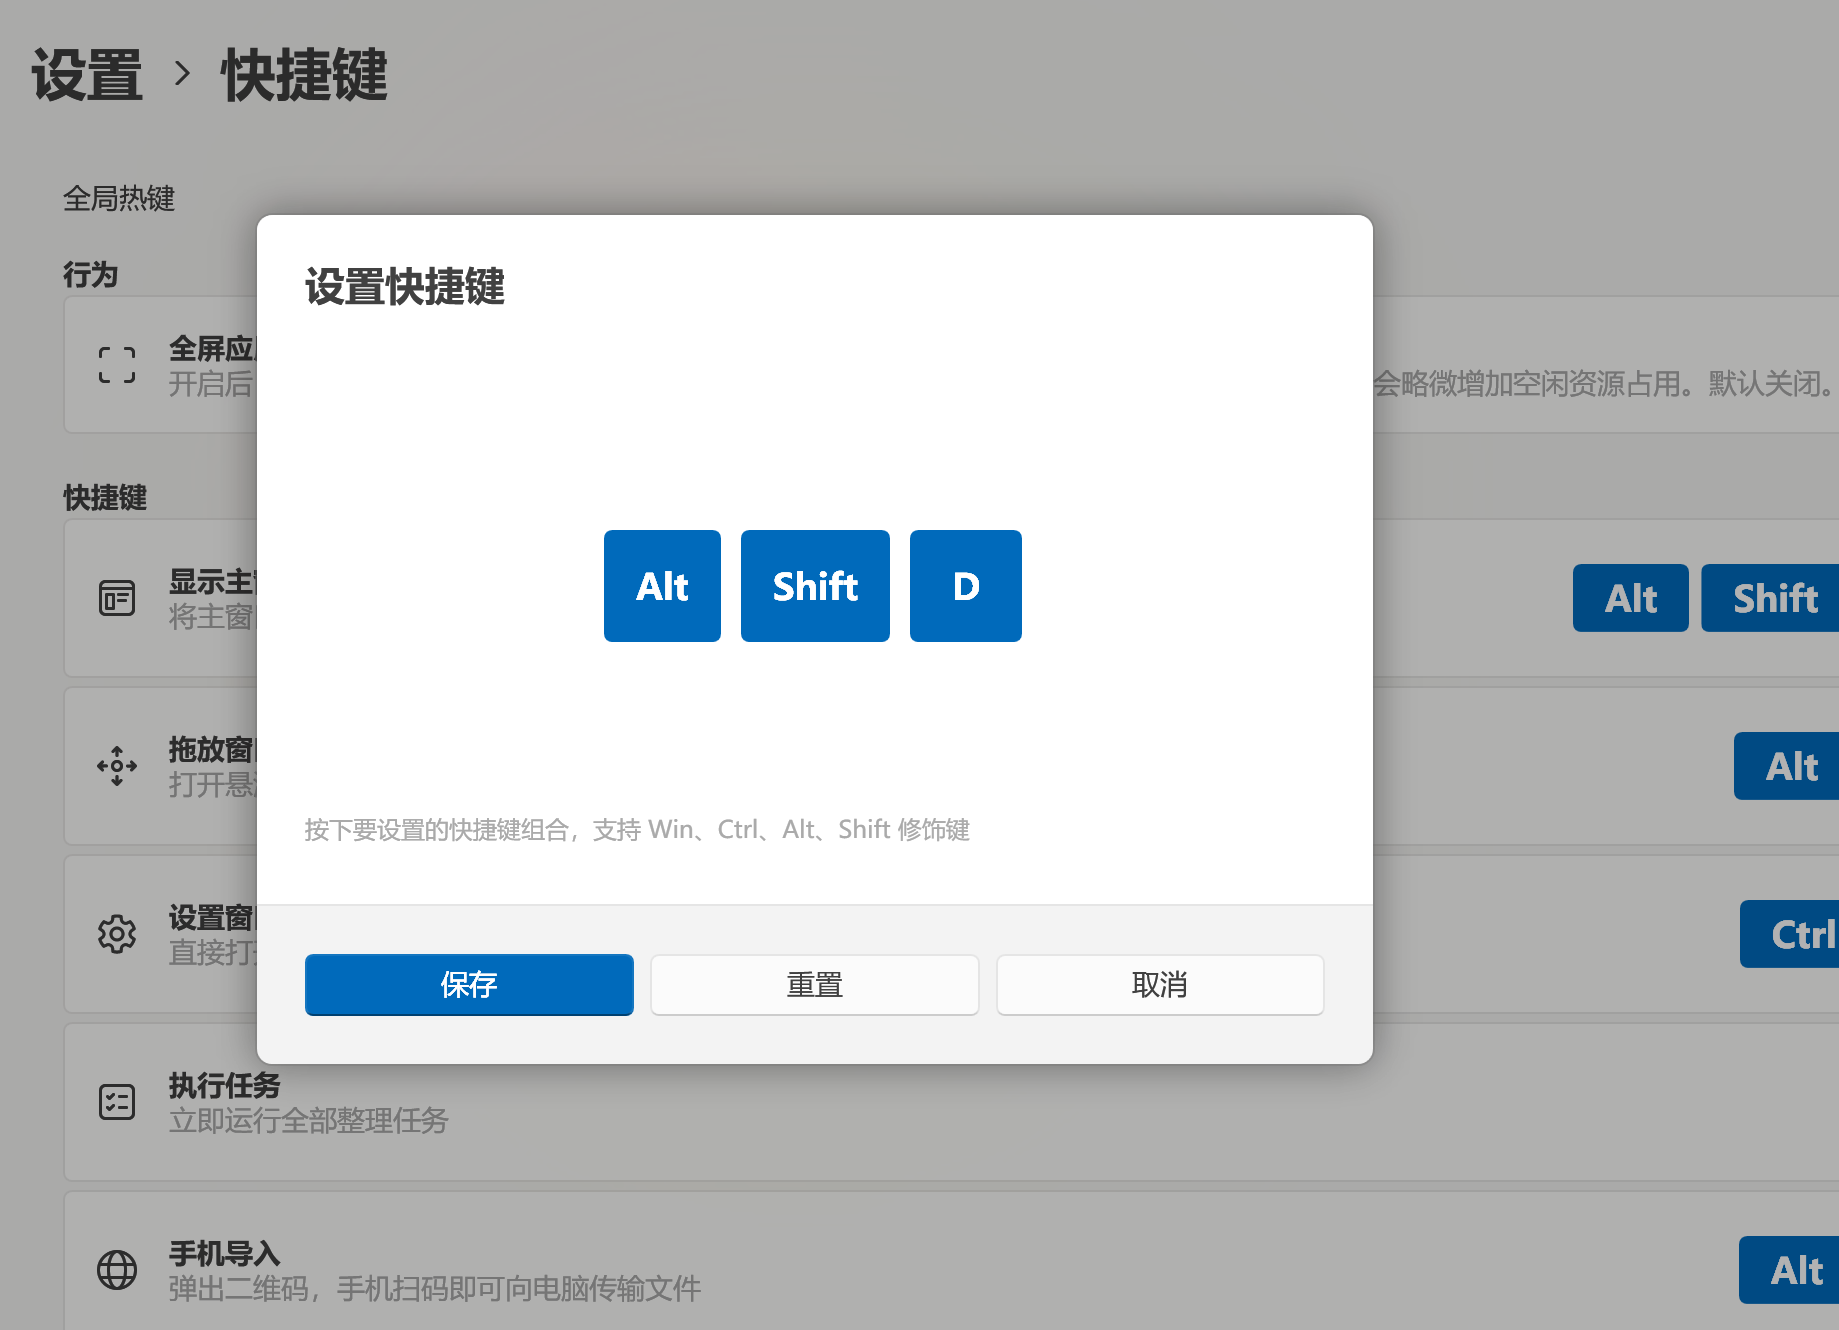Click the 快捷键 breadcrumb title
The width and height of the screenshot is (1839, 1330).
[304, 75]
